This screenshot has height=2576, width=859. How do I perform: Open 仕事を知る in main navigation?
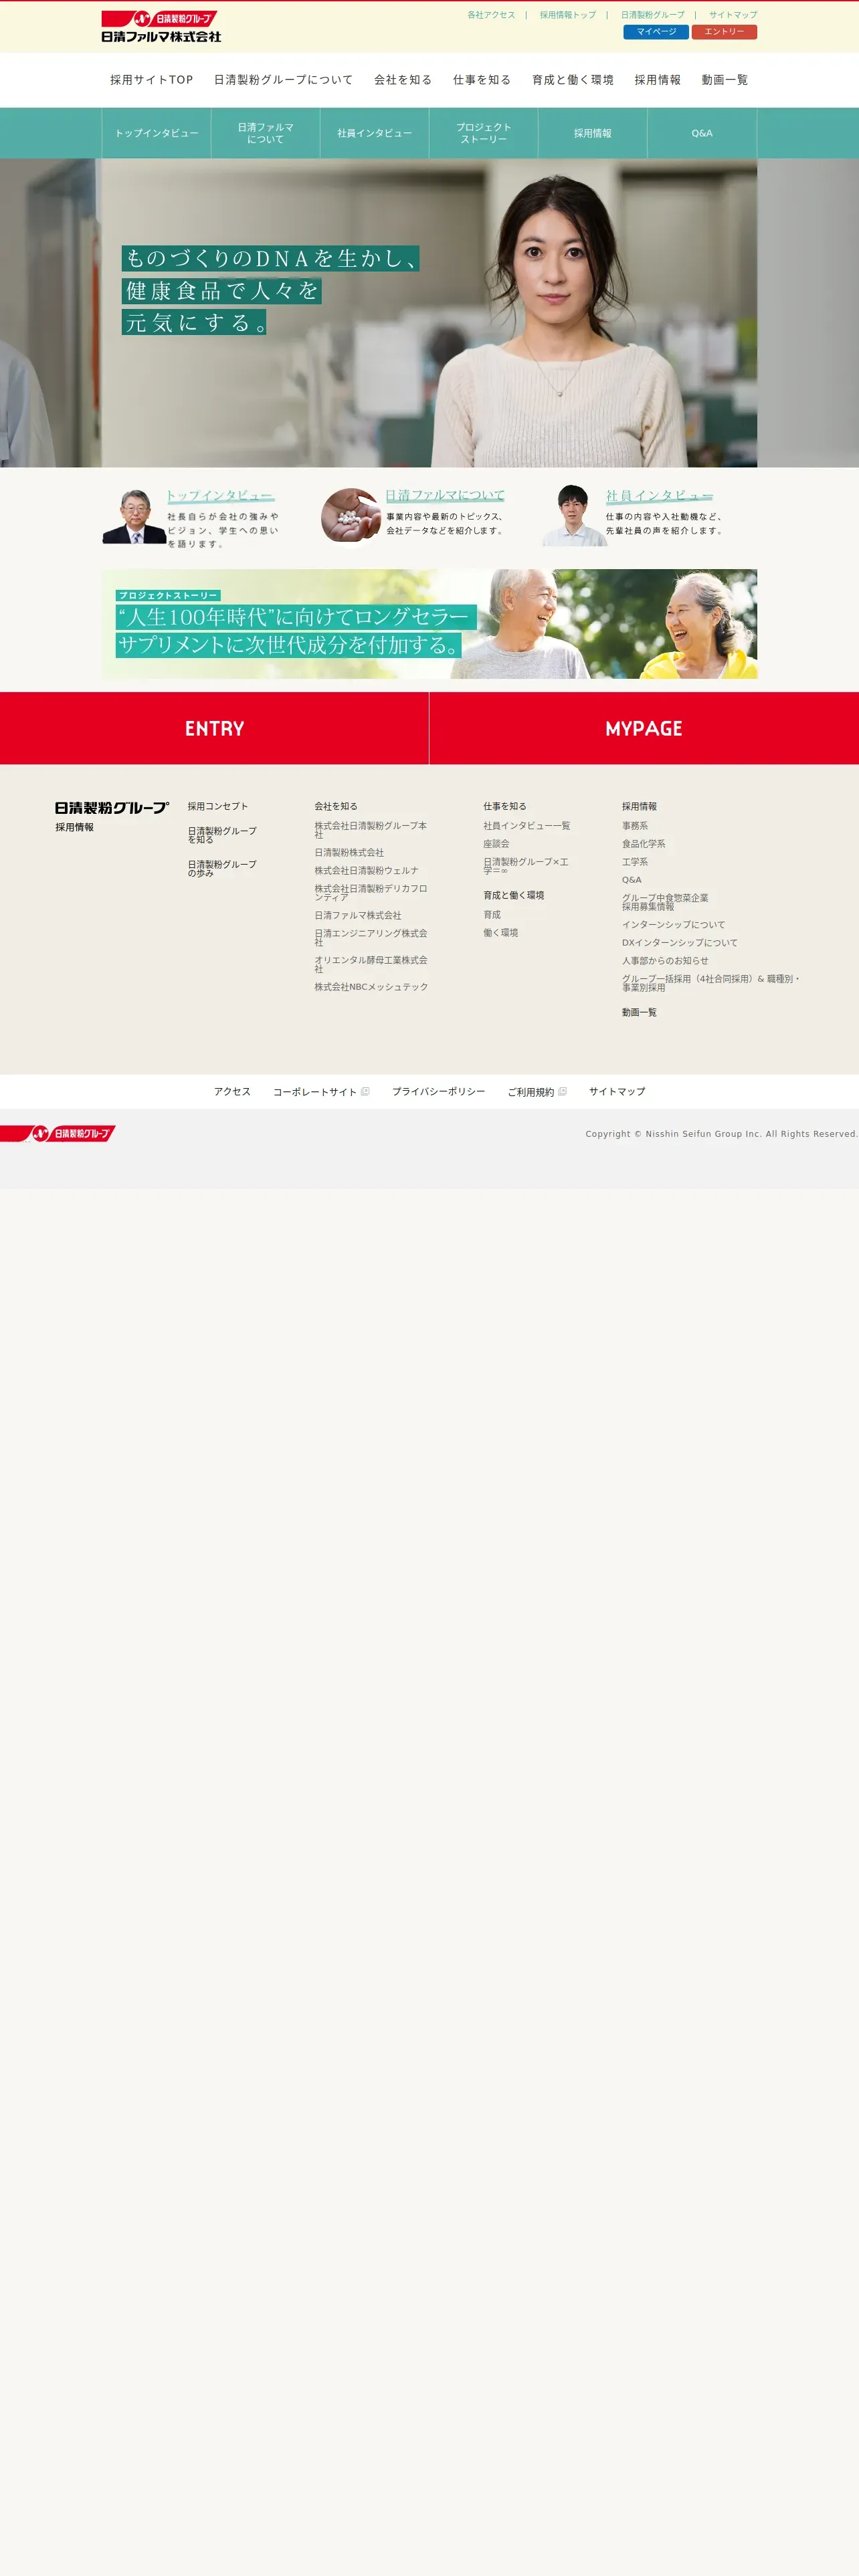pyautogui.click(x=482, y=80)
